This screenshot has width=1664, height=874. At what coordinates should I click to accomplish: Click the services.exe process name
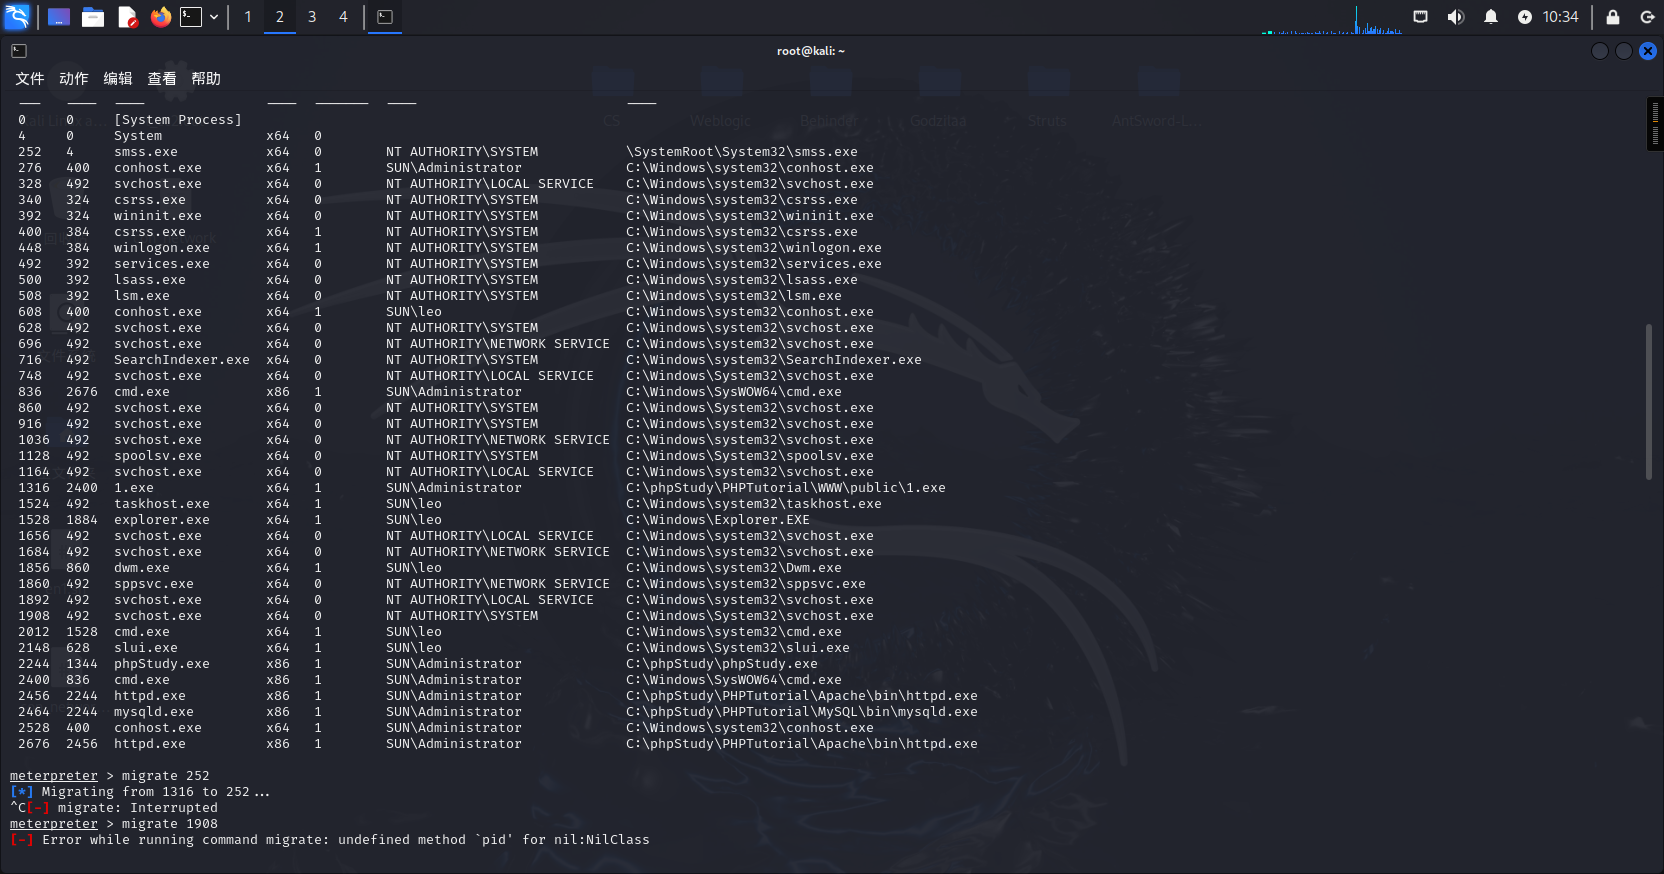click(x=162, y=264)
